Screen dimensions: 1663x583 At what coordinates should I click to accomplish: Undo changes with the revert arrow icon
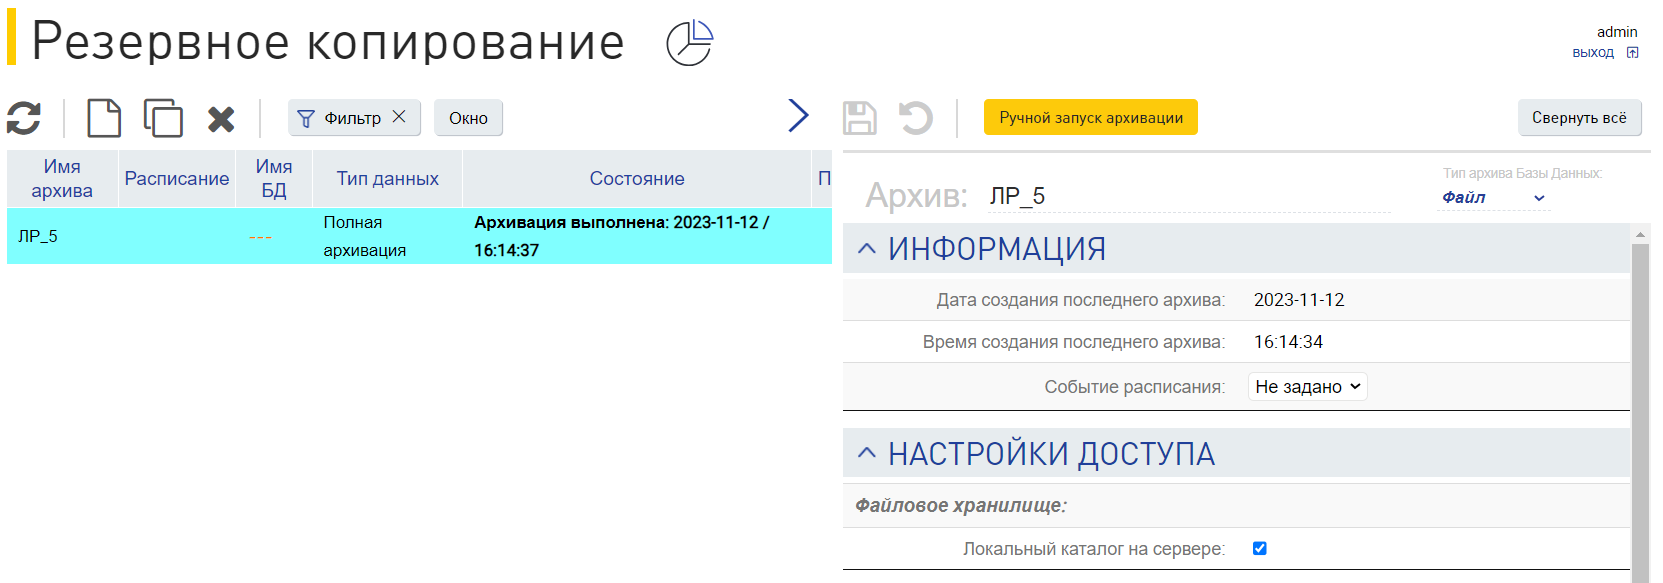[915, 118]
